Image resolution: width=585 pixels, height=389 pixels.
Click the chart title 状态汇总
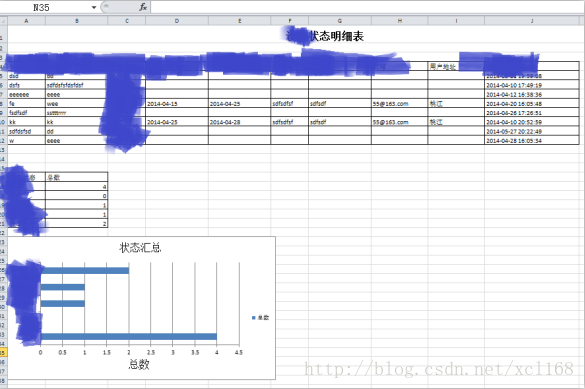point(140,248)
